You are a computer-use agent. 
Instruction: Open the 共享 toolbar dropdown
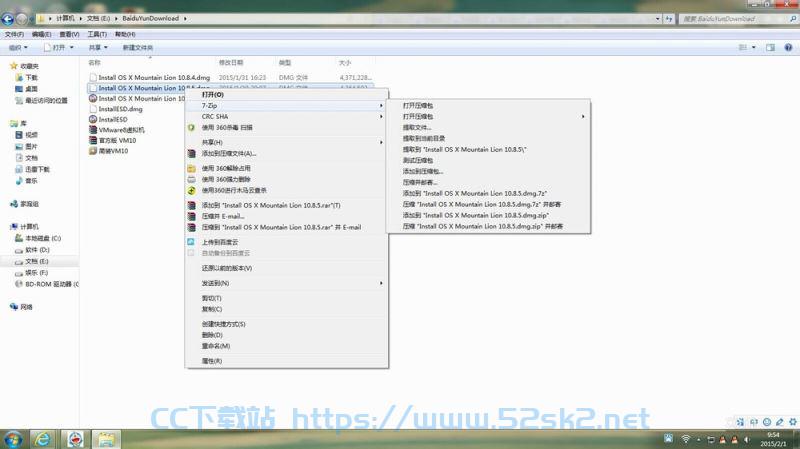click(98, 47)
